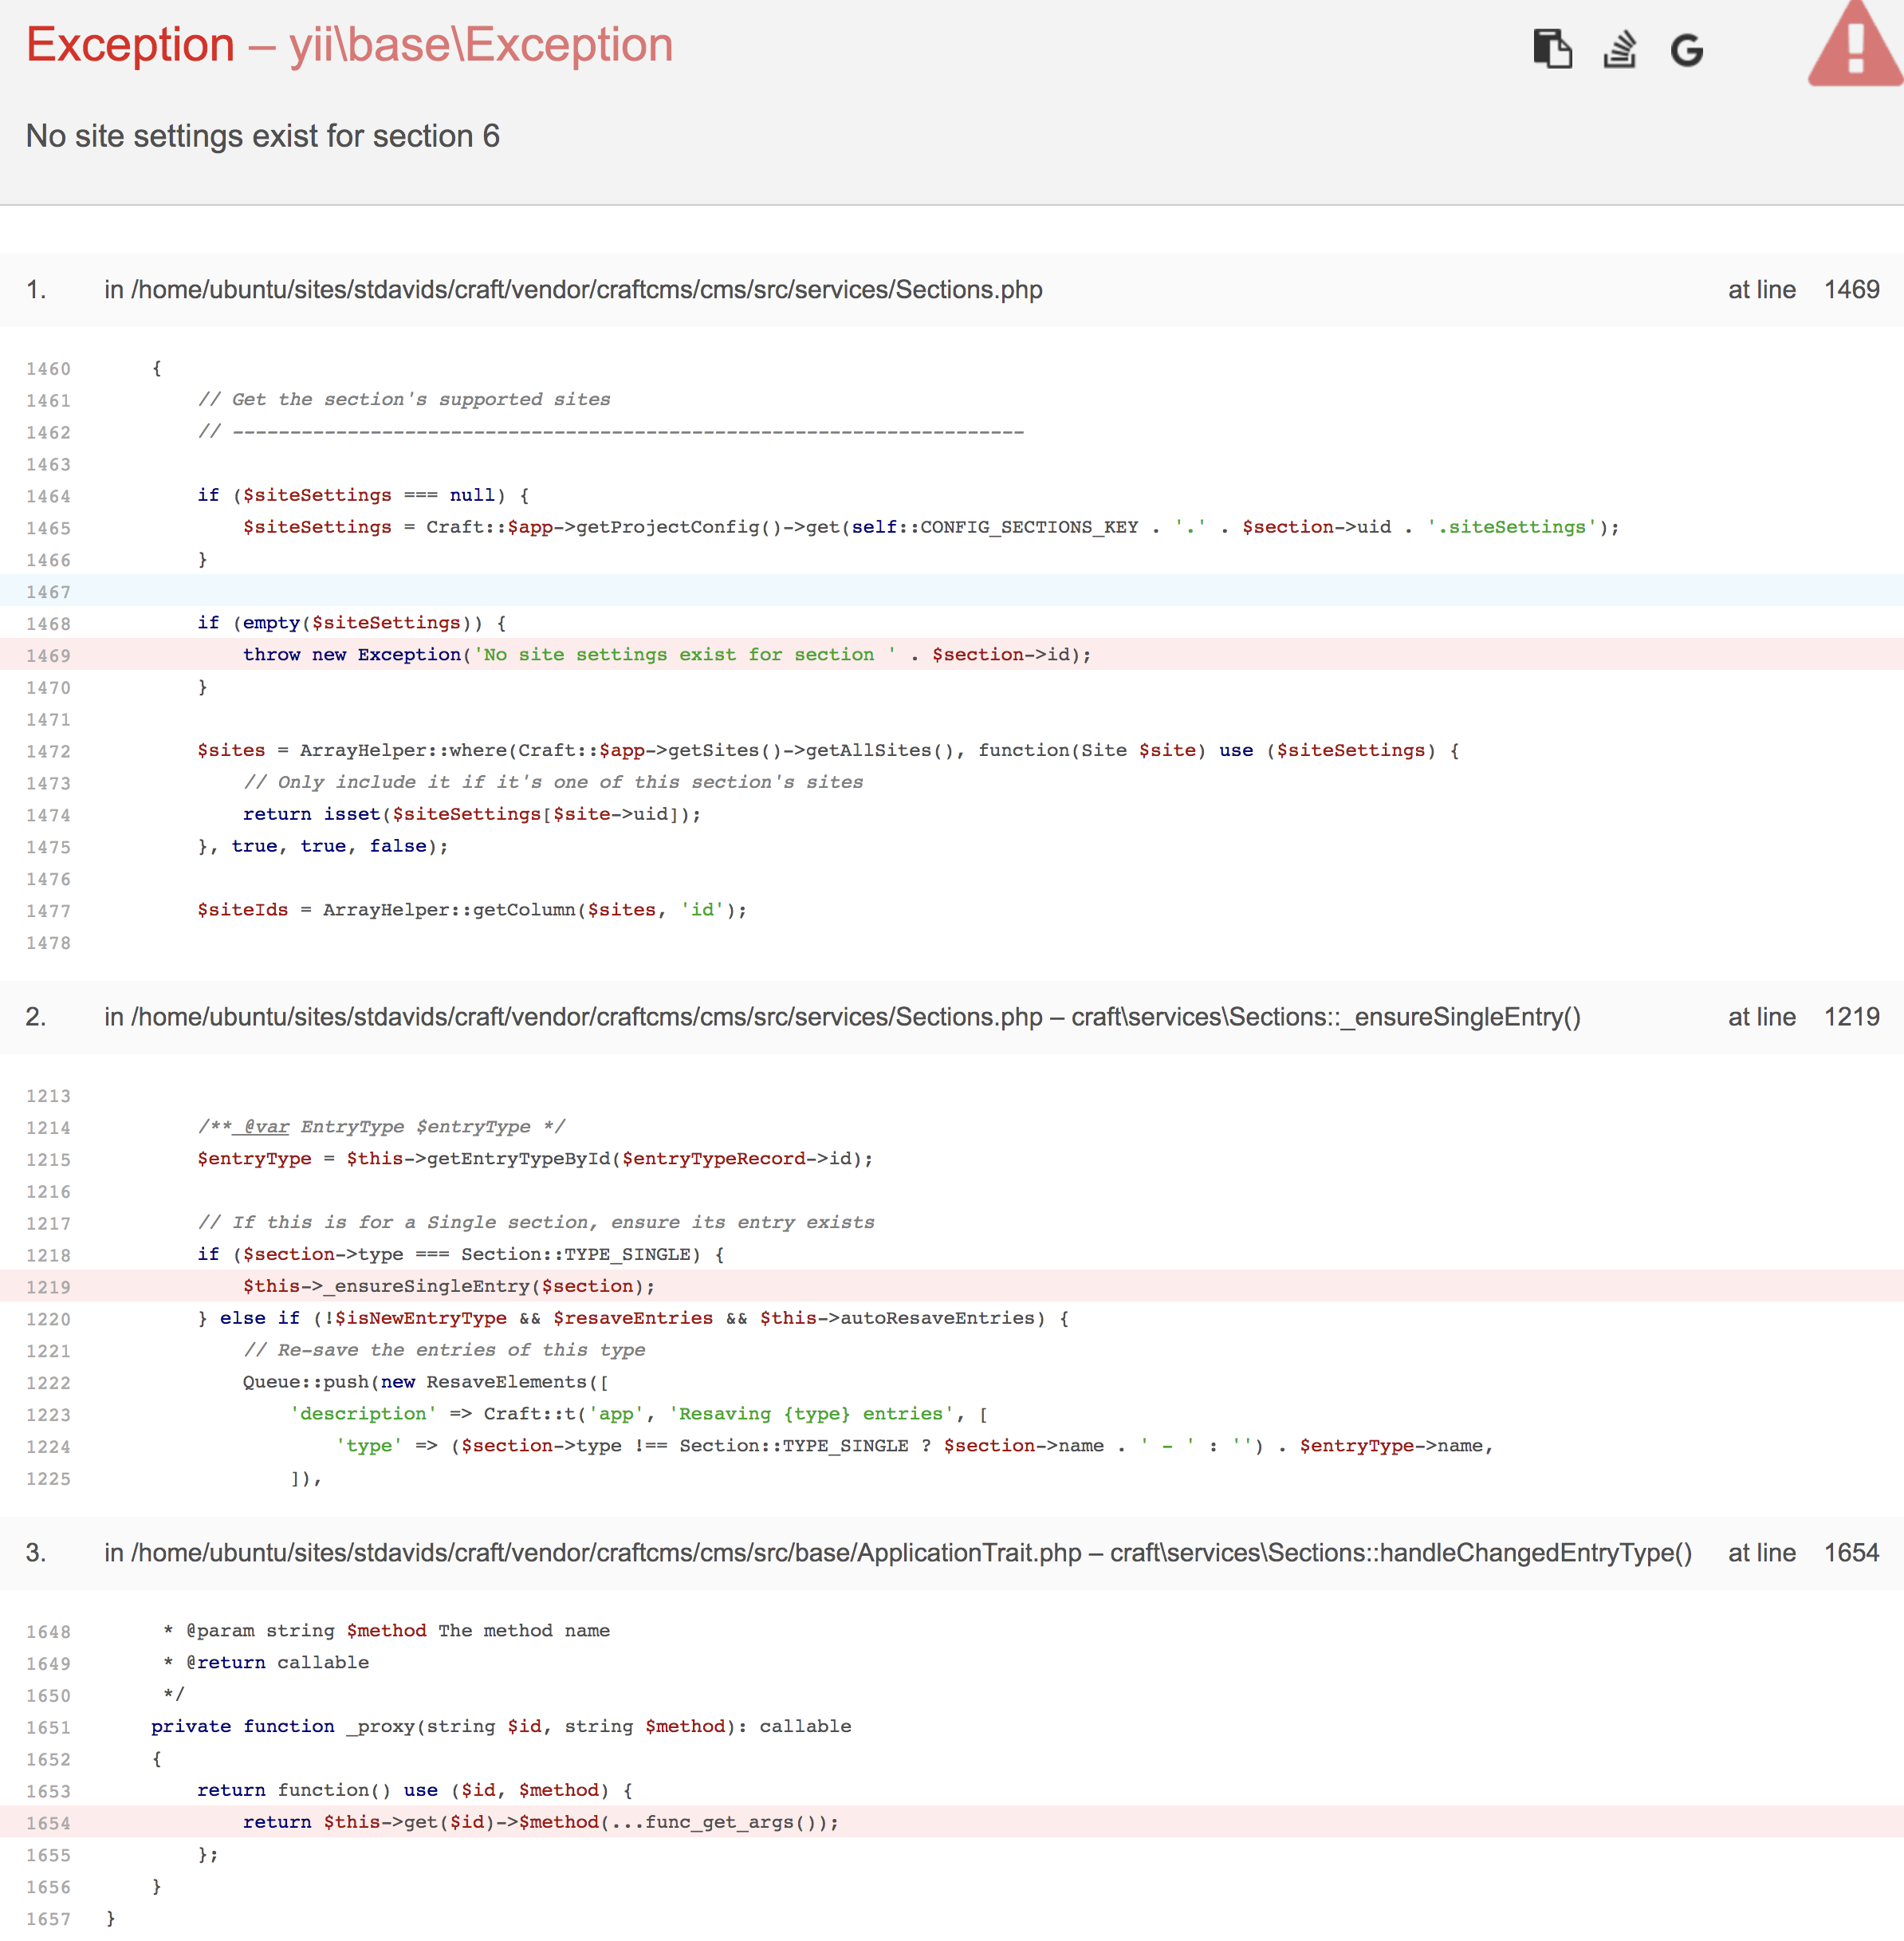
Task: Collapse stack frame 2, _ensureSingleEntry()
Action: pos(840,1017)
